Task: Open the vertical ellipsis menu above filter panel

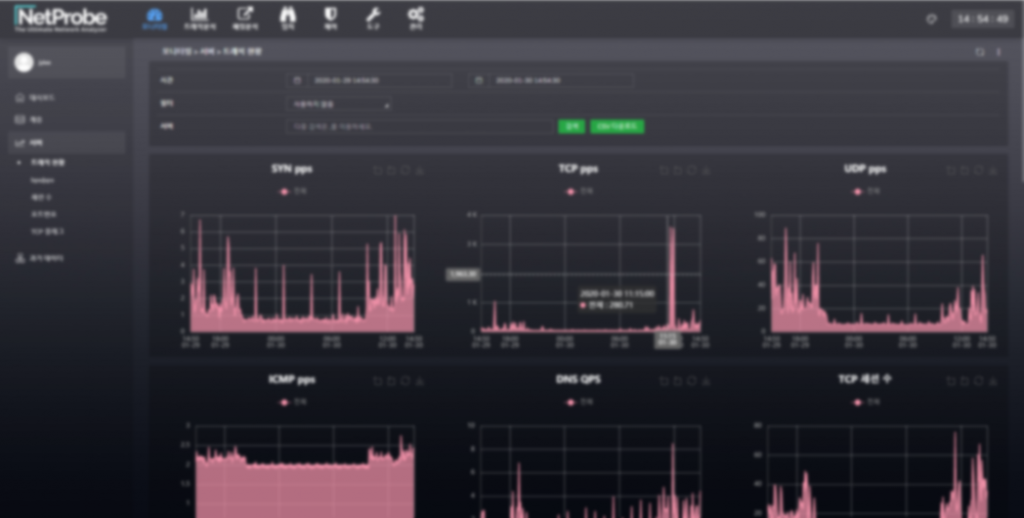Action: click(x=998, y=52)
